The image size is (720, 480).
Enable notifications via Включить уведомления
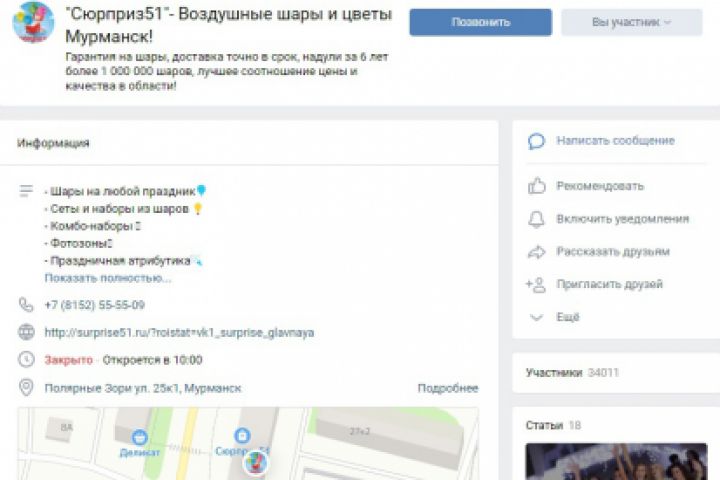tap(622, 219)
